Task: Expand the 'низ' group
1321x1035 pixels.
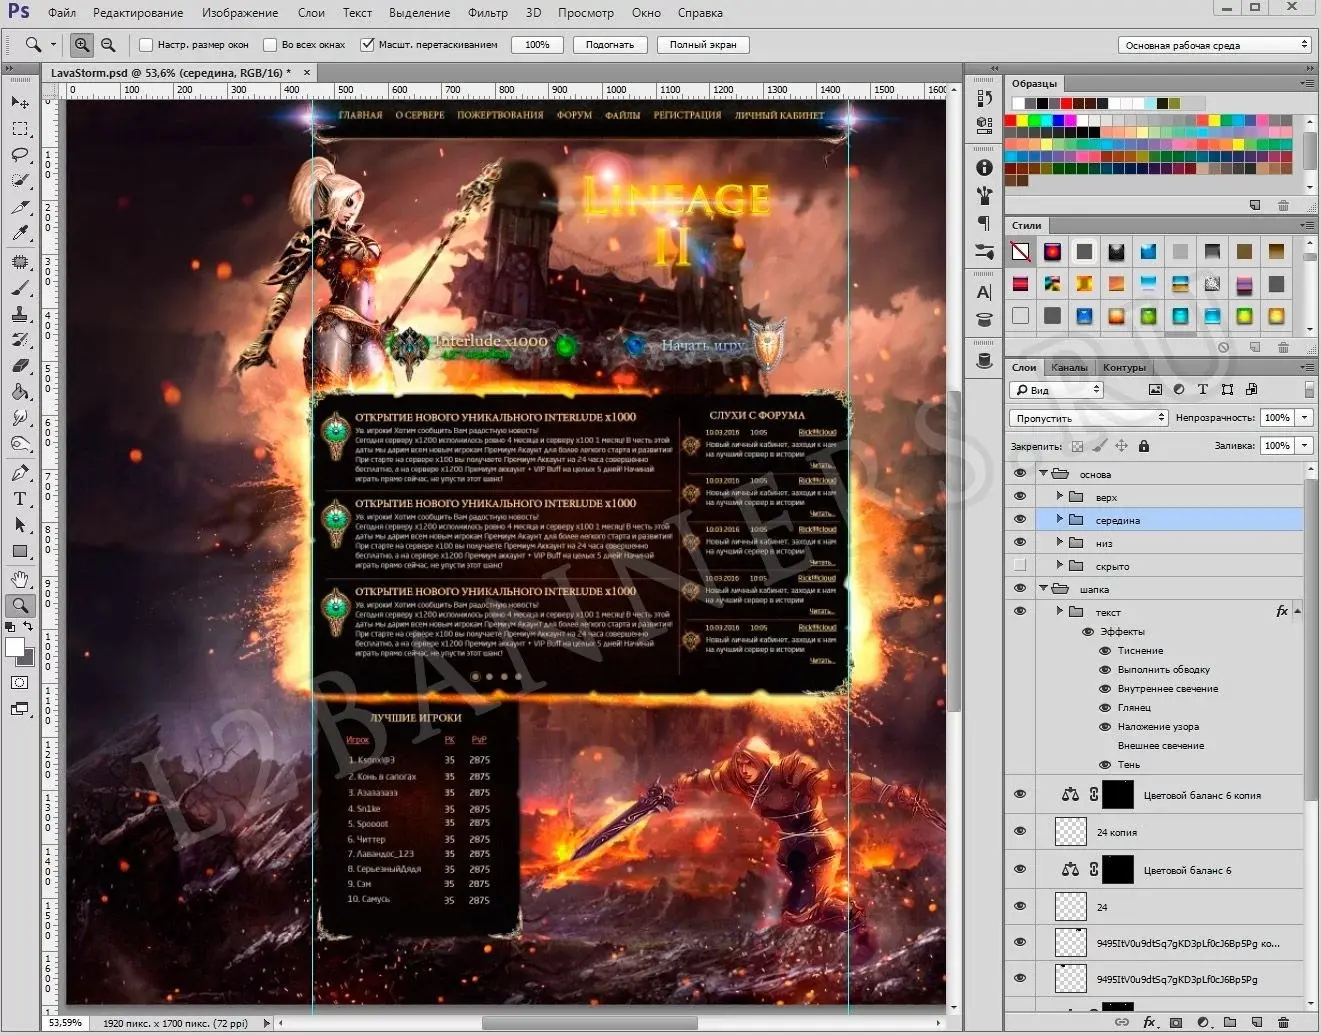Action: coord(1060,543)
